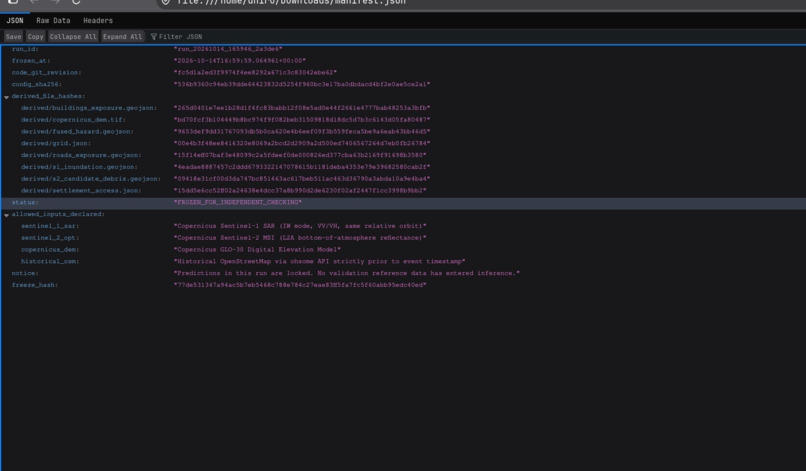Focus the Filter JSON search field

coord(180,37)
